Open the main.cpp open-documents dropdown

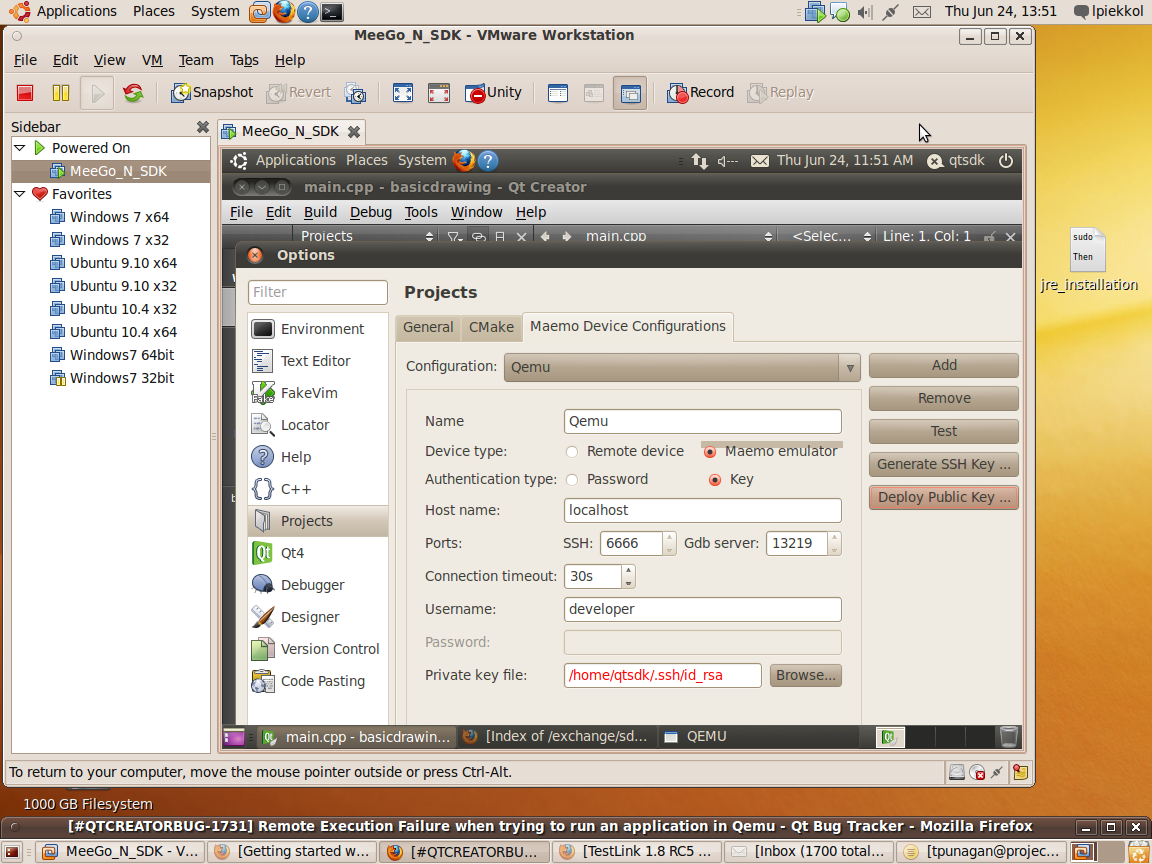678,237
